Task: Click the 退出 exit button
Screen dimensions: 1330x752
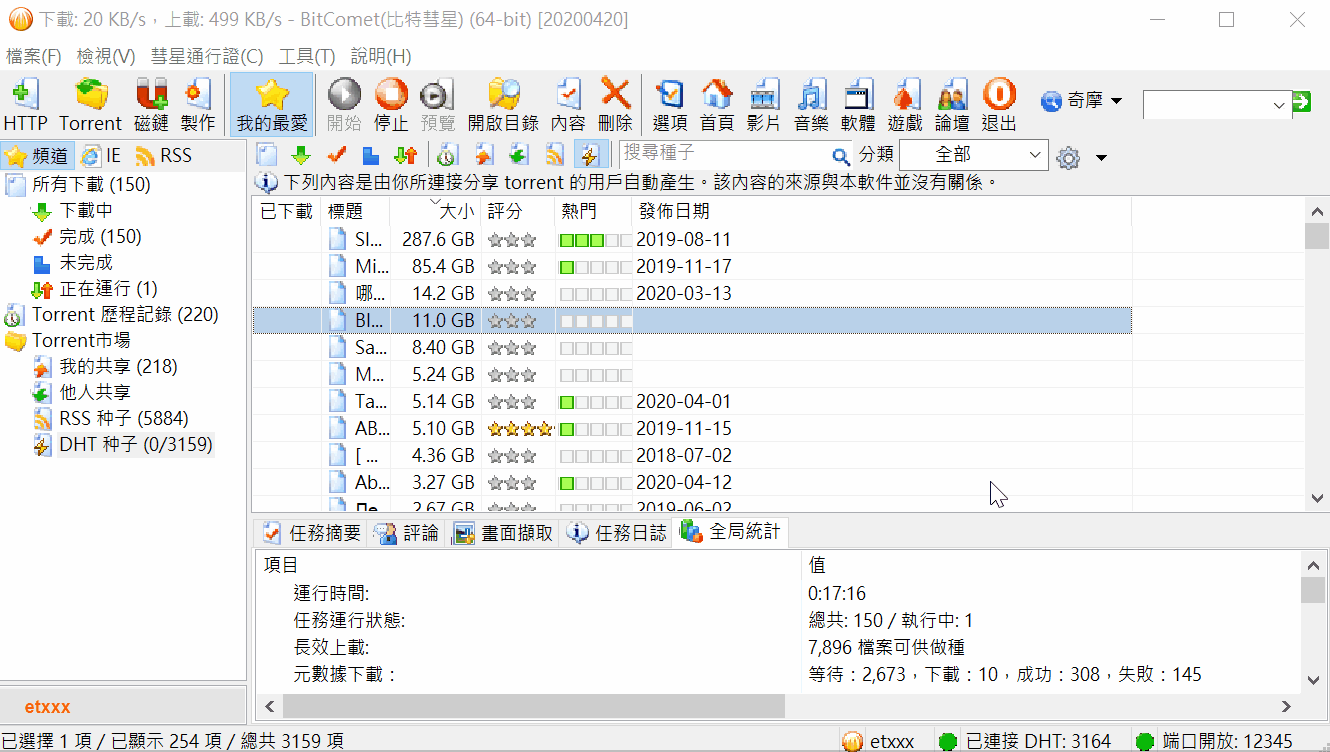Action: 999,105
